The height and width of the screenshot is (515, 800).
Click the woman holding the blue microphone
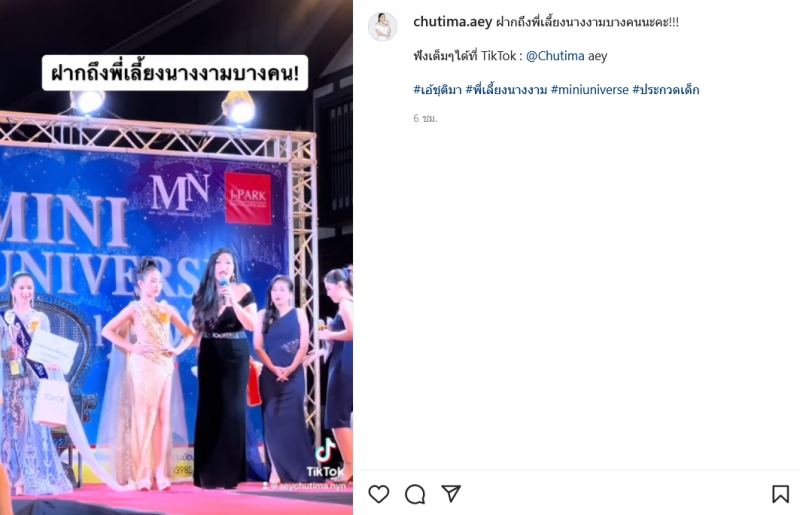pos(223,367)
